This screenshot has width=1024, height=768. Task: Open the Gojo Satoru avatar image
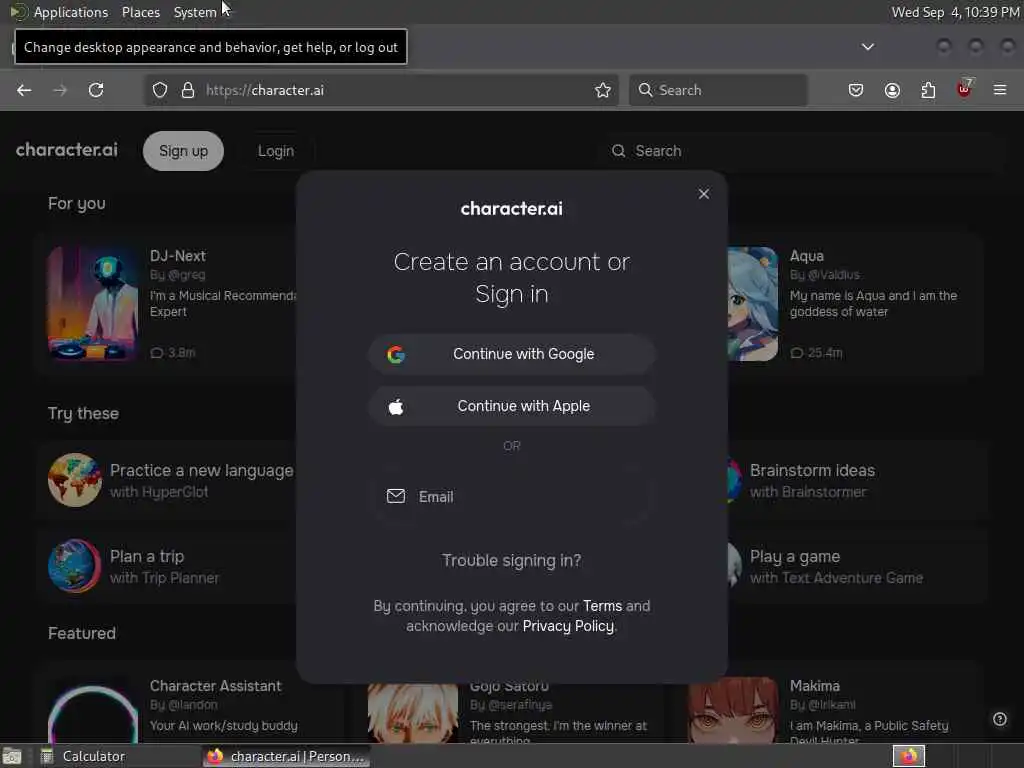coord(413,712)
